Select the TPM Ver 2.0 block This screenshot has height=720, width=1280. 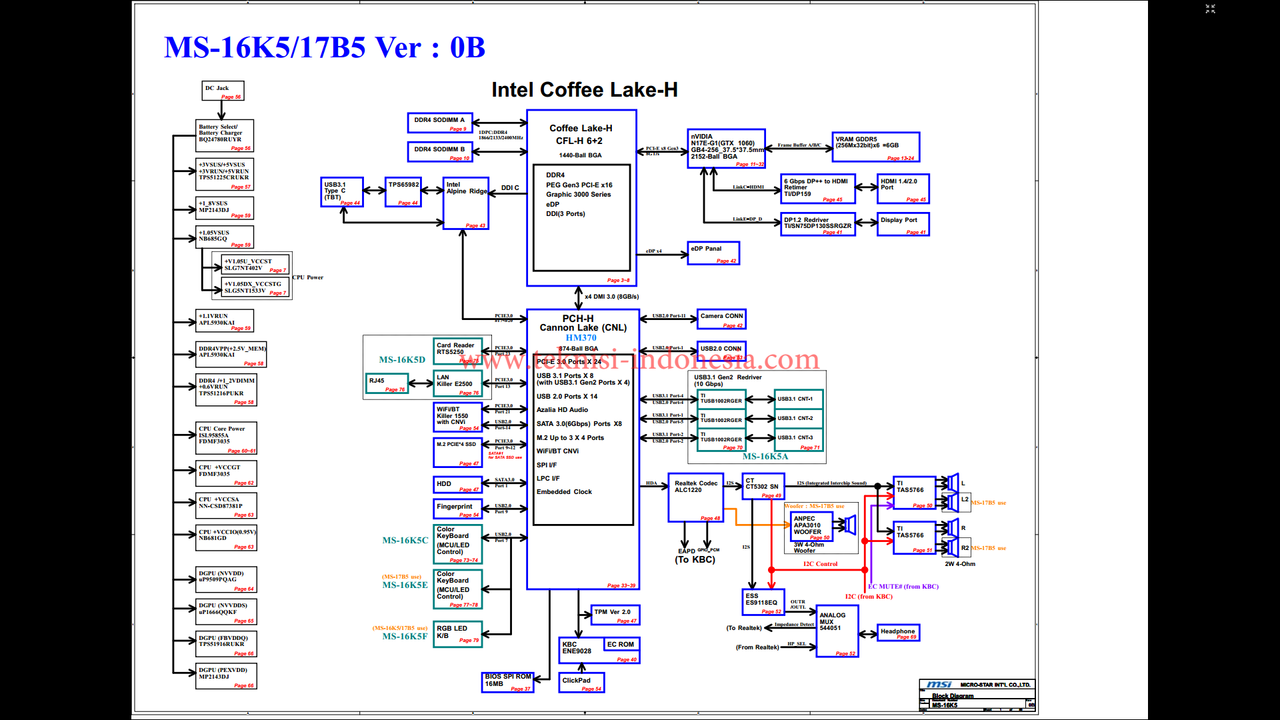[x=614, y=614]
